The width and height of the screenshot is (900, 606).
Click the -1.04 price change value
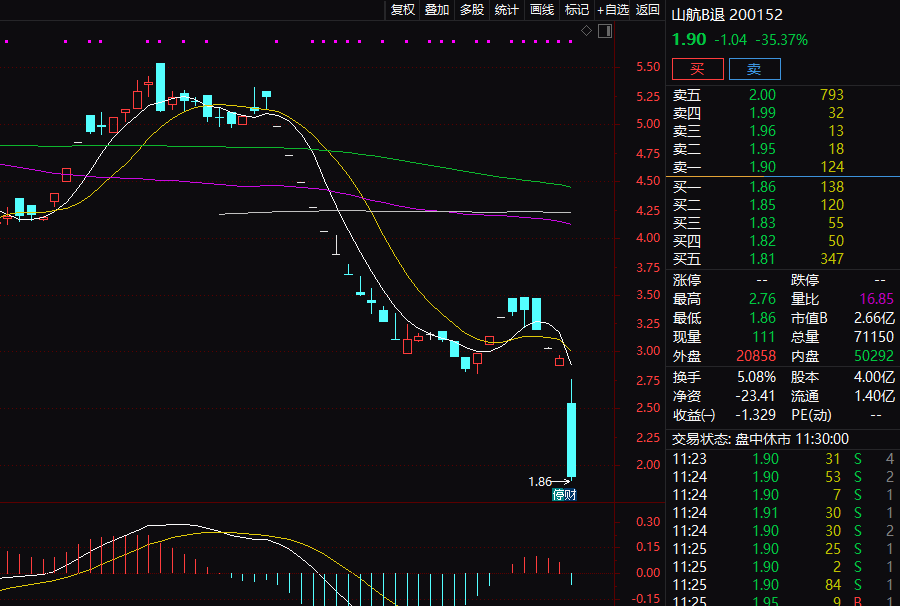(731, 40)
